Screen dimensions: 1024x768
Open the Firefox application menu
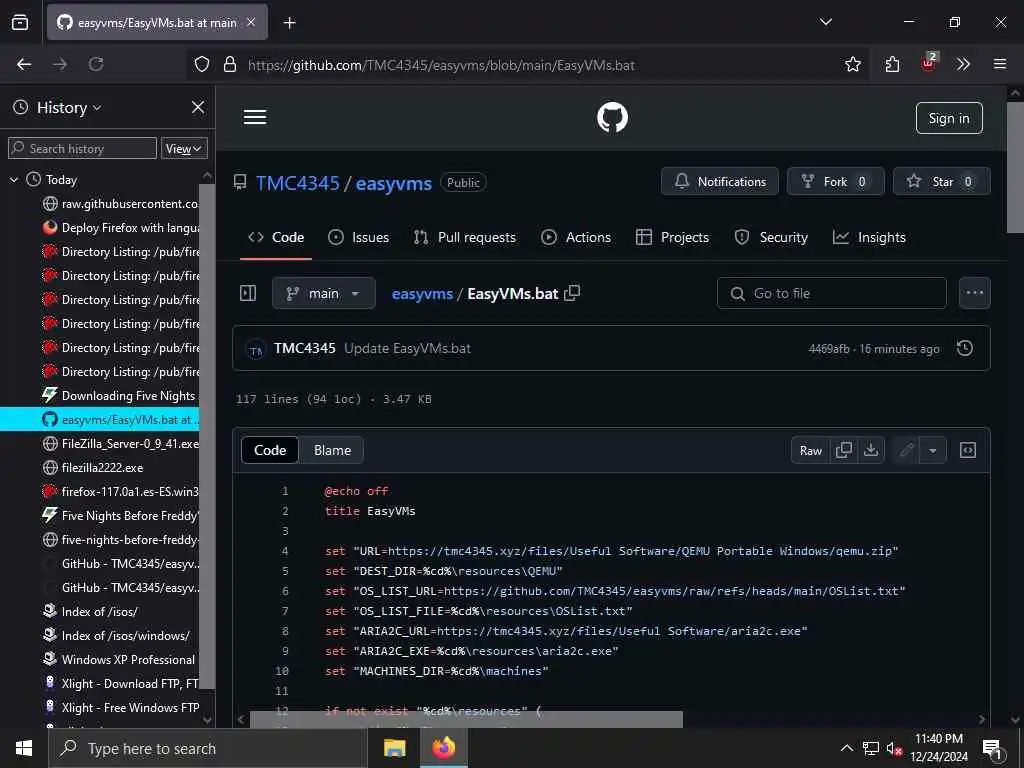coord(1000,64)
